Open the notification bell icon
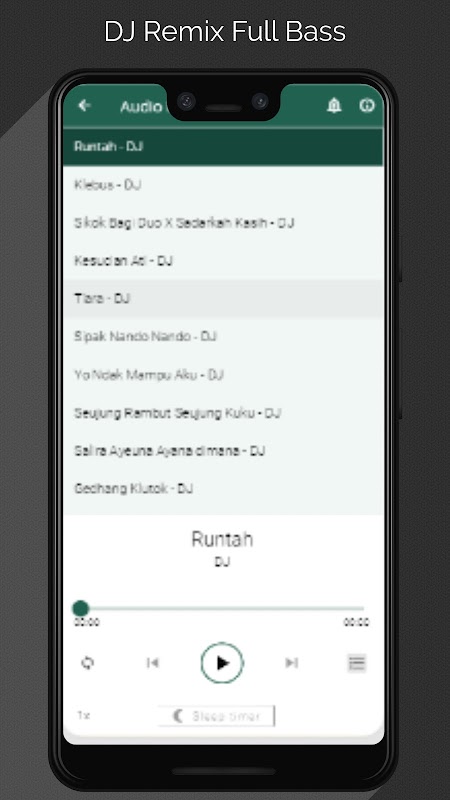The image size is (450, 800). [334, 105]
